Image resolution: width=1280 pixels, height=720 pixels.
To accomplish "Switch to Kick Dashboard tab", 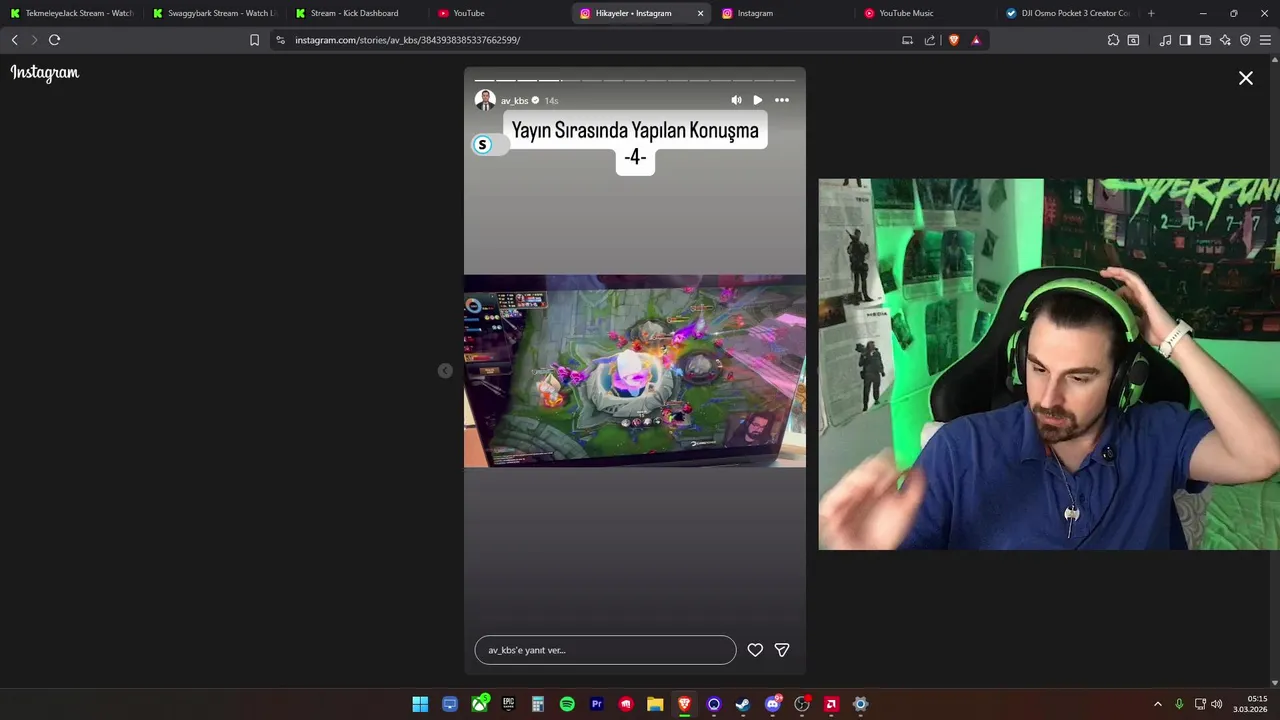I will [x=355, y=13].
